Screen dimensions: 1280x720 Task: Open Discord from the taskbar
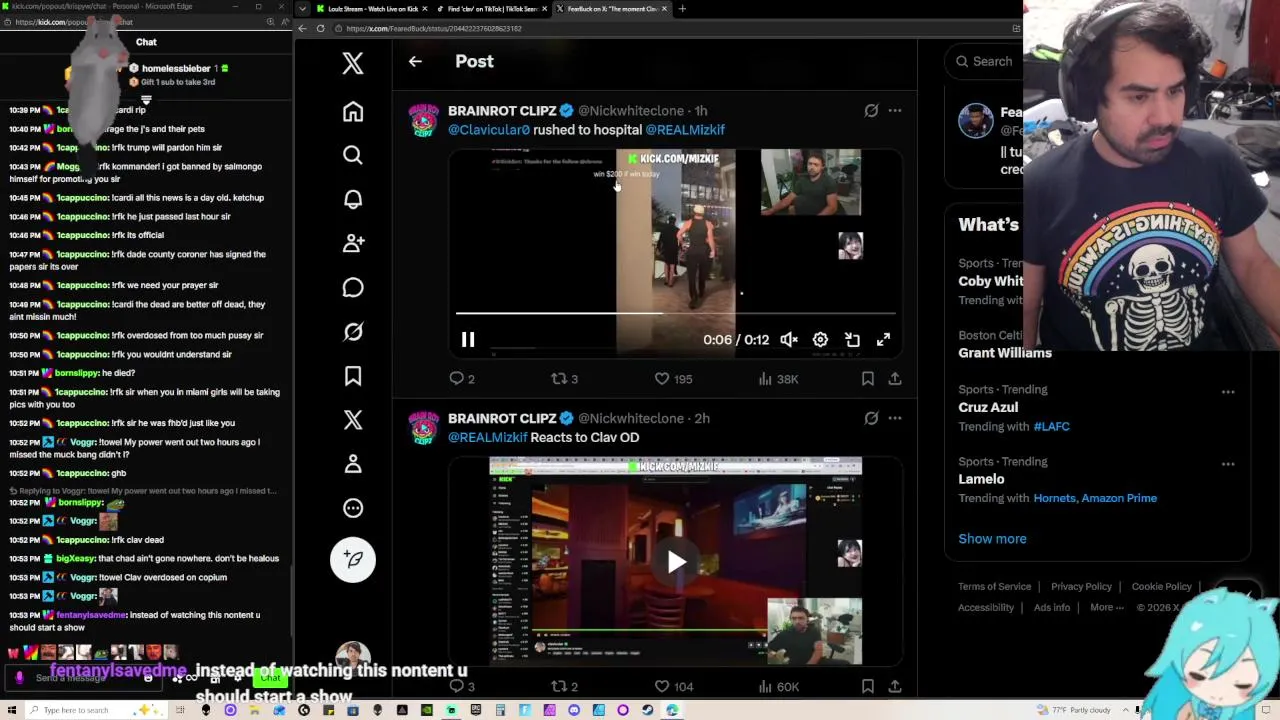[x=574, y=710]
